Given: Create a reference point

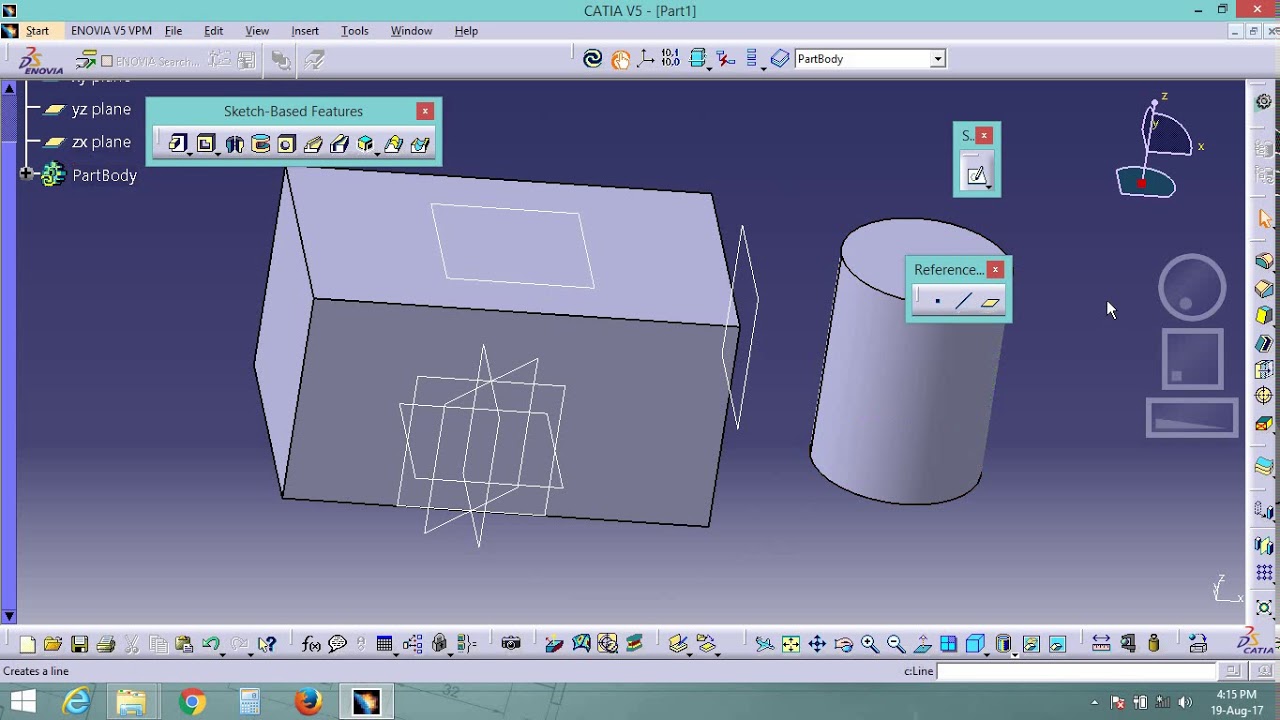Looking at the screenshot, I should pos(937,301).
